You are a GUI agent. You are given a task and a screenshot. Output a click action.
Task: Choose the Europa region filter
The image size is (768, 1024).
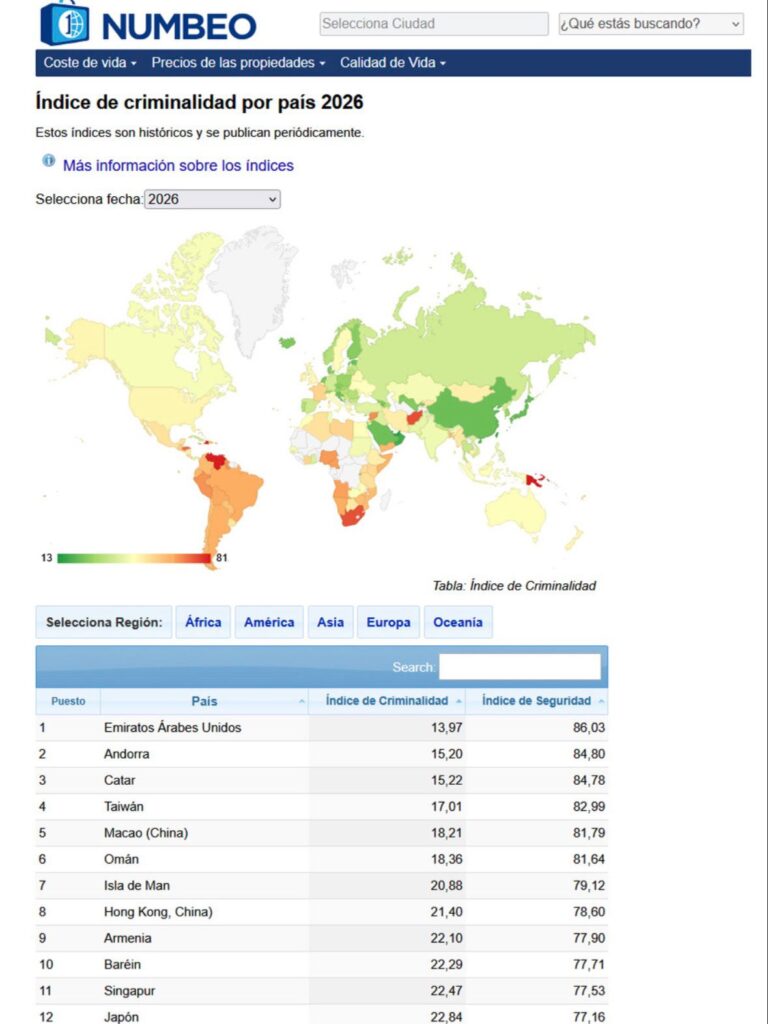(388, 622)
